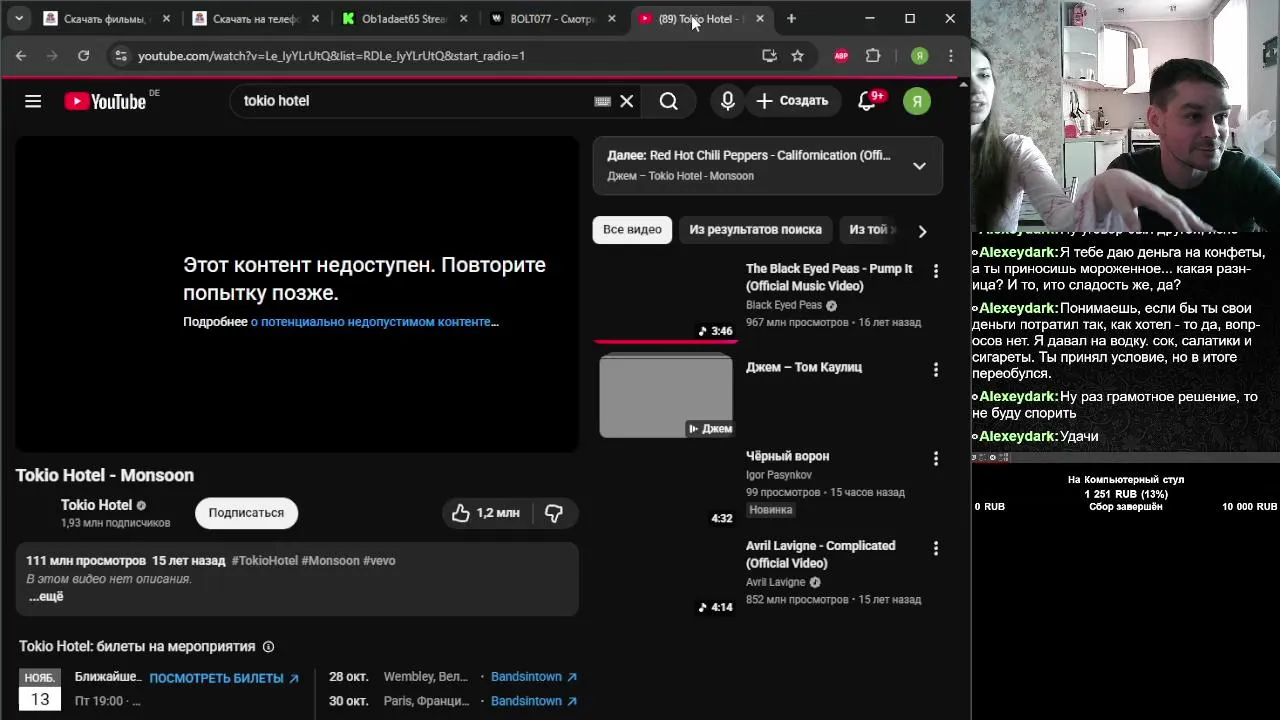The image size is (1280, 720).
Task: Show info icon next to event tickets heading
Action: [268, 647]
